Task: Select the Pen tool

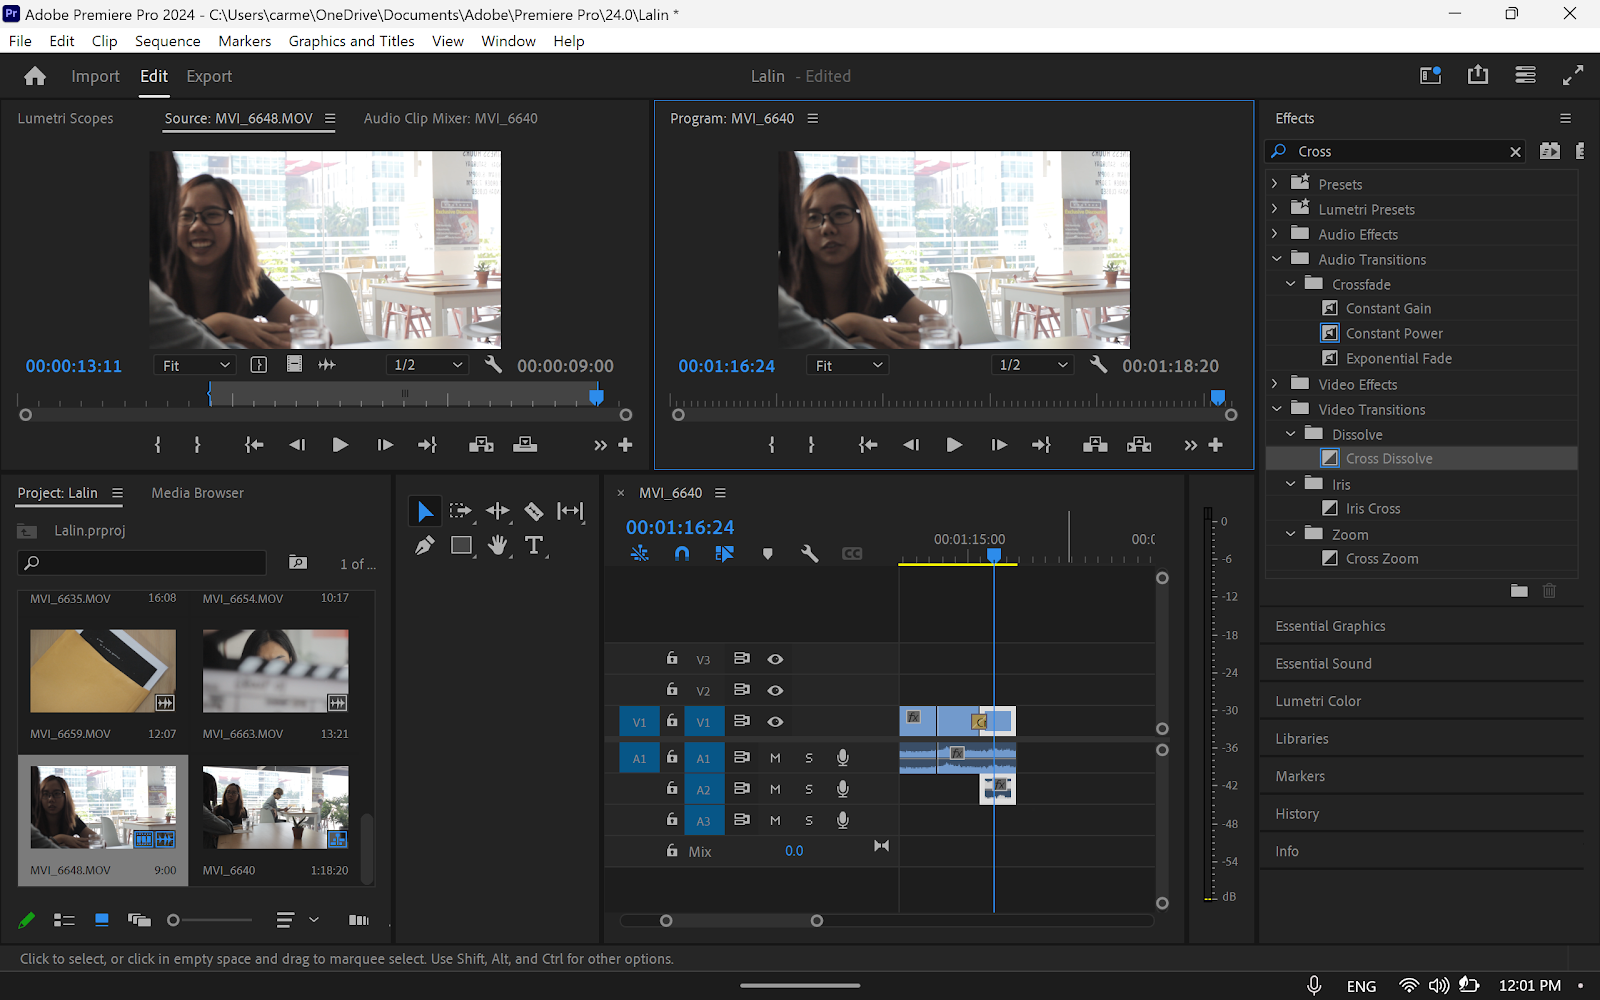Action: pyautogui.click(x=425, y=546)
